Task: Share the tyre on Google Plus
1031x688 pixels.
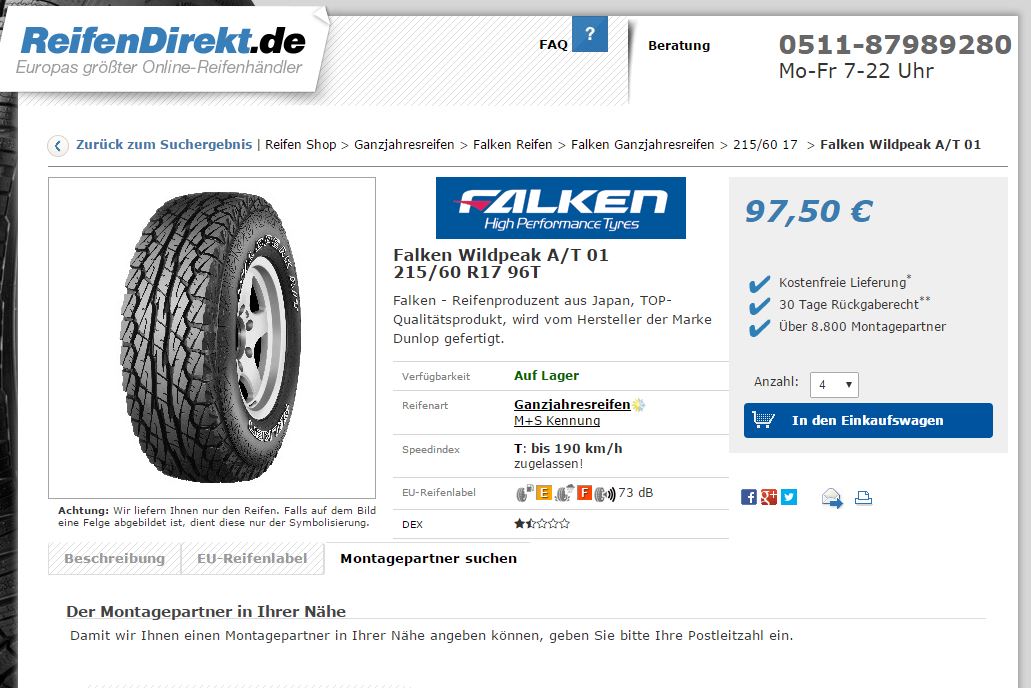Action: click(769, 497)
